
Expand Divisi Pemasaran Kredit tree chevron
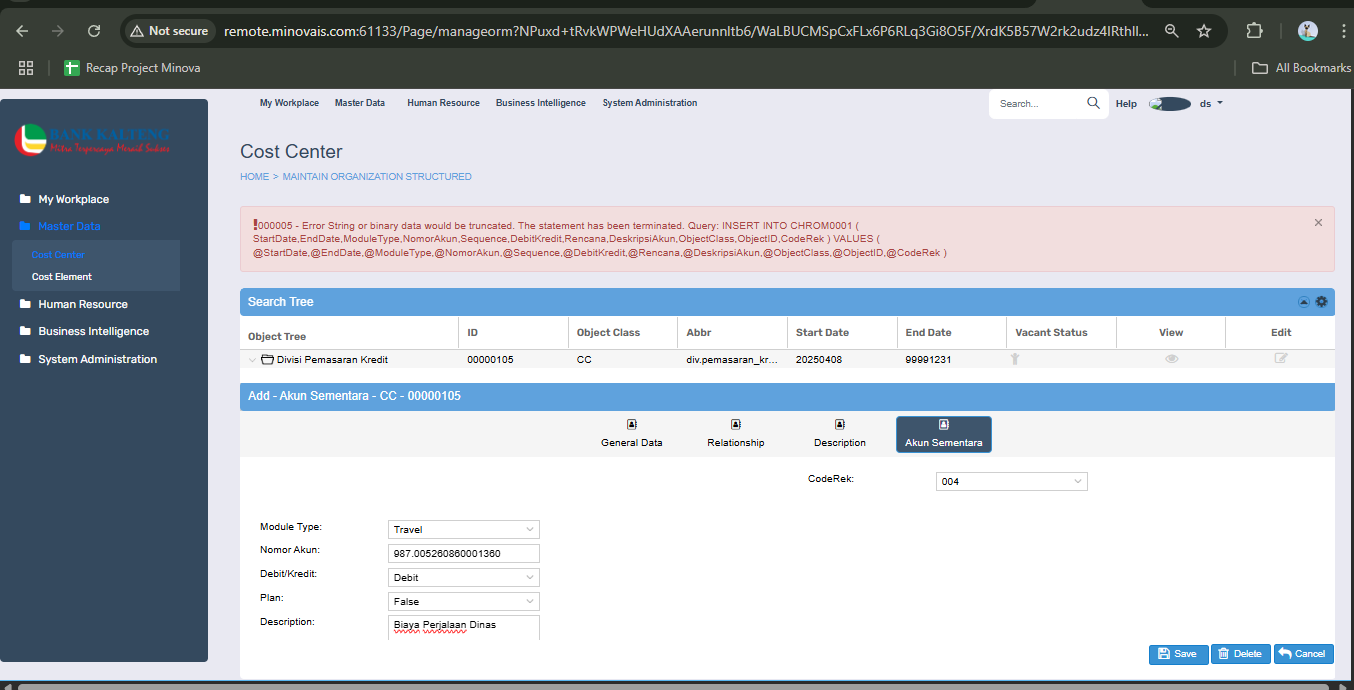pyautogui.click(x=252, y=359)
